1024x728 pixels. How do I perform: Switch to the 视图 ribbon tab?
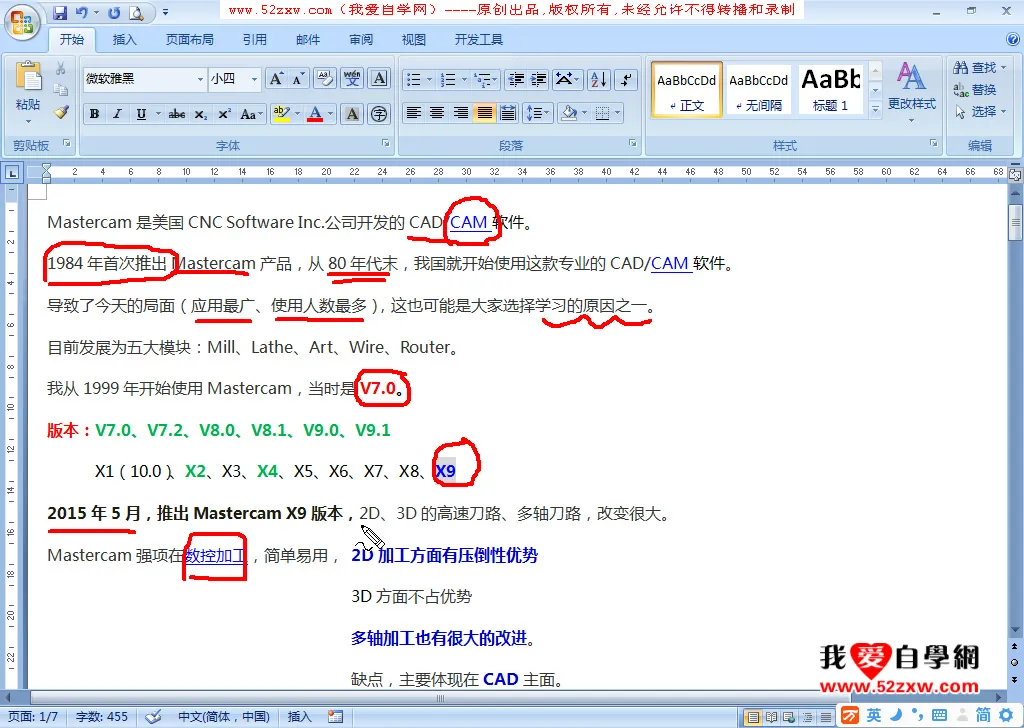(415, 40)
